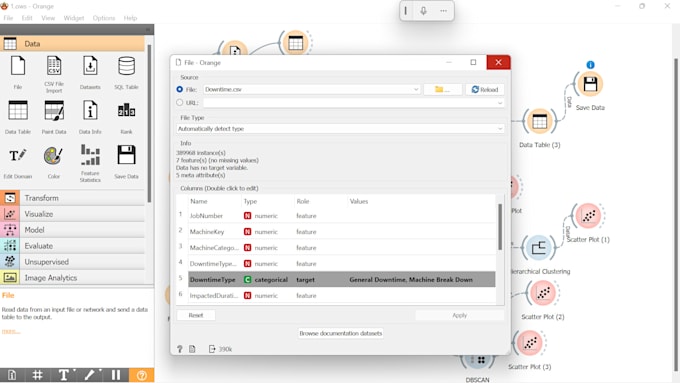Add the Data Table widget from panel
Viewport: 680px width, 383px height.
tap(18, 117)
